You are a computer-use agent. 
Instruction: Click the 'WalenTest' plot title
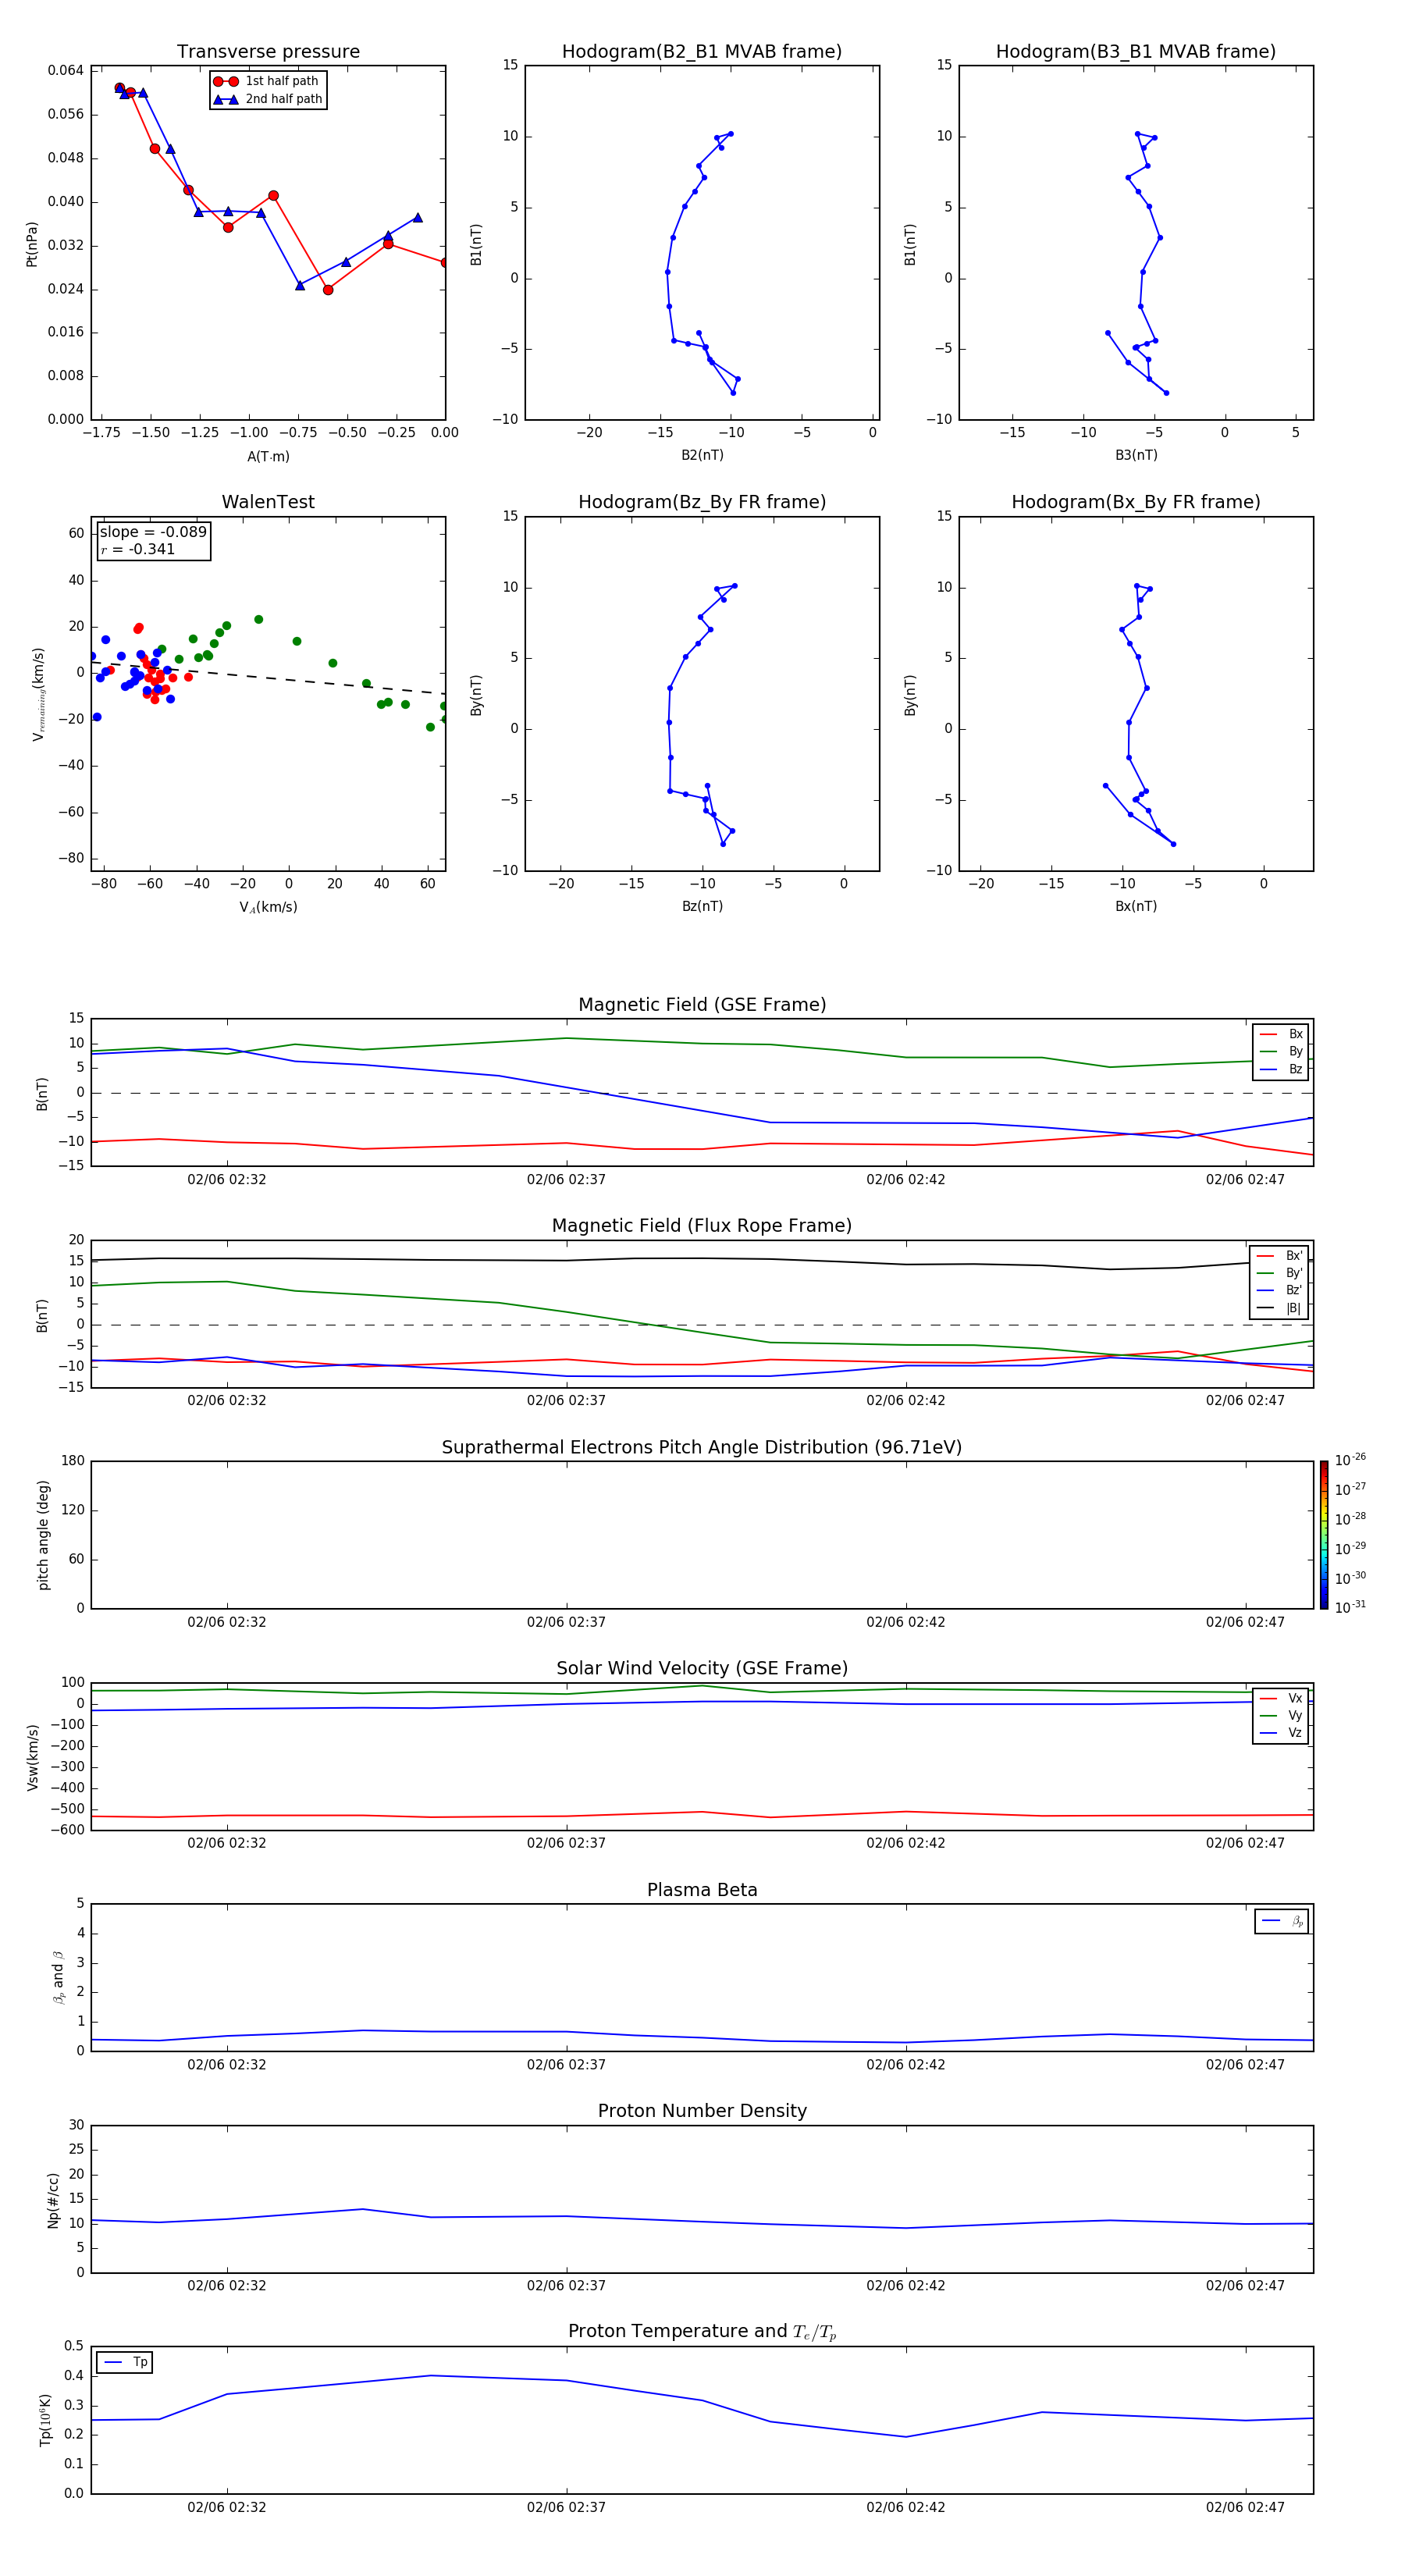tap(268, 502)
